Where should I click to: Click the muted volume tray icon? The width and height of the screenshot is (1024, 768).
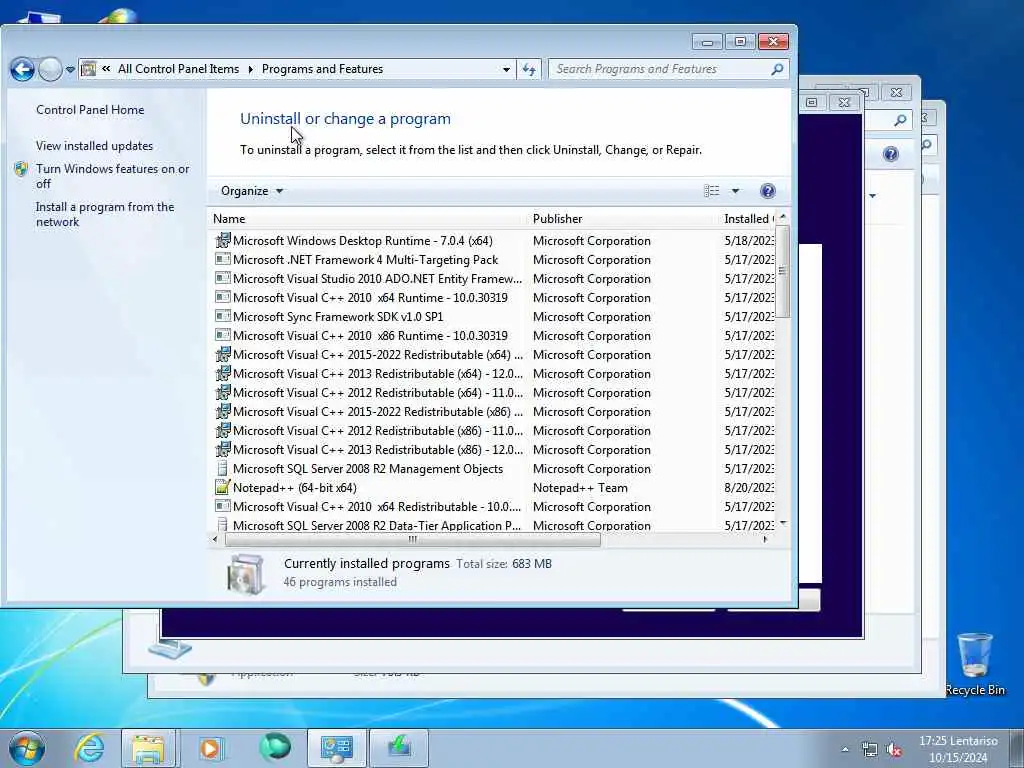(894, 750)
